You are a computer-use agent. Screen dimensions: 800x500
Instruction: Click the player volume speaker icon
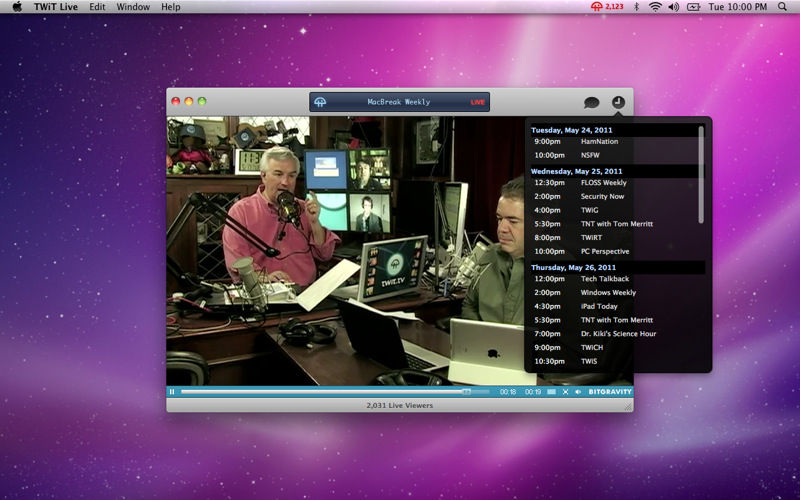578,392
